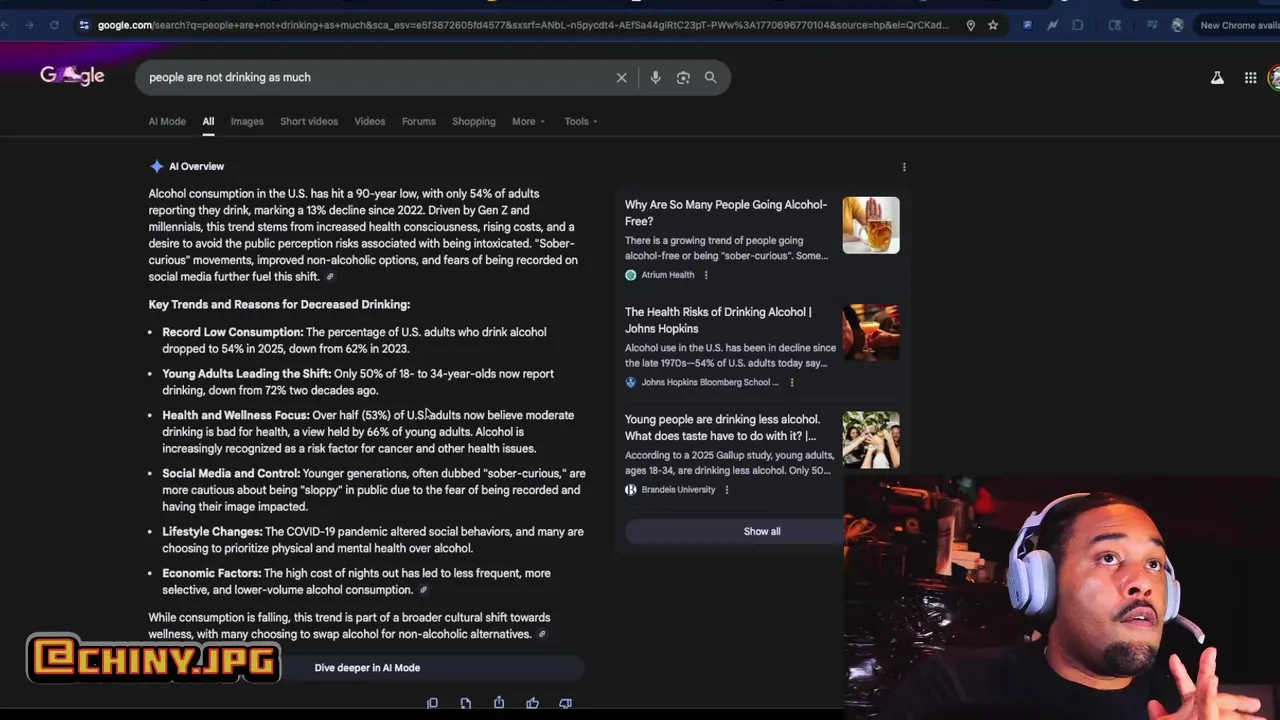The height and width of the screenshot is (720, 1280).
Task: Switch to AI Mode tab
Action: coord(167,121)
